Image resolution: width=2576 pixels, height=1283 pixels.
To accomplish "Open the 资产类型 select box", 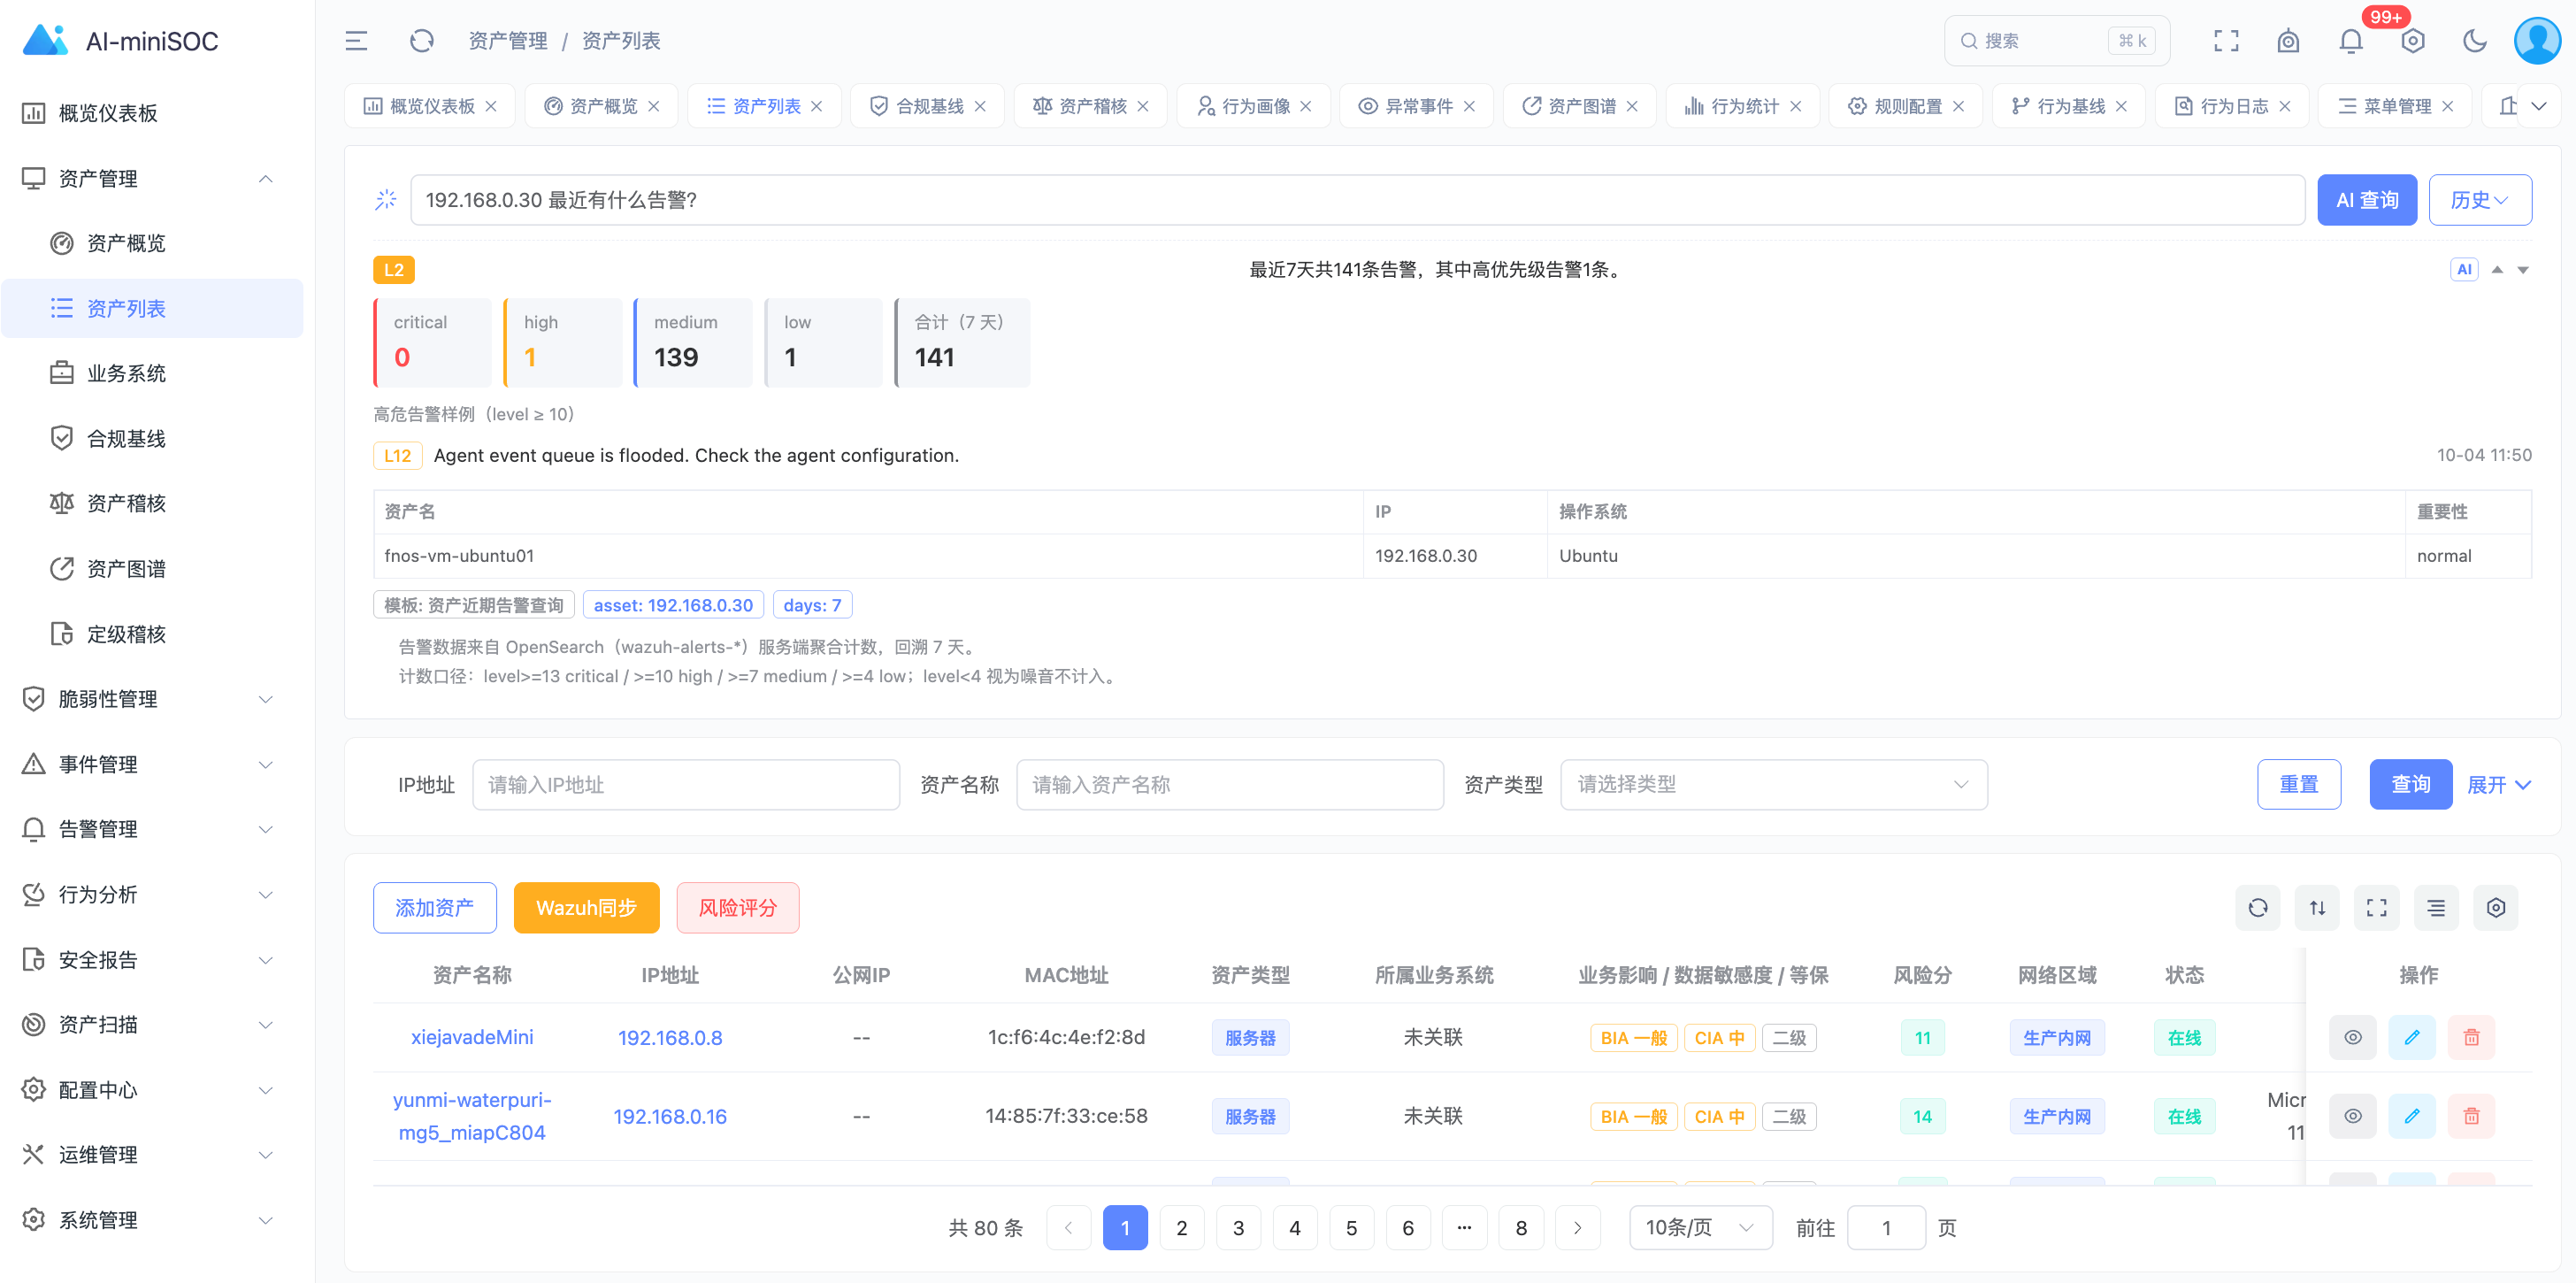I will pos(1773,785).
